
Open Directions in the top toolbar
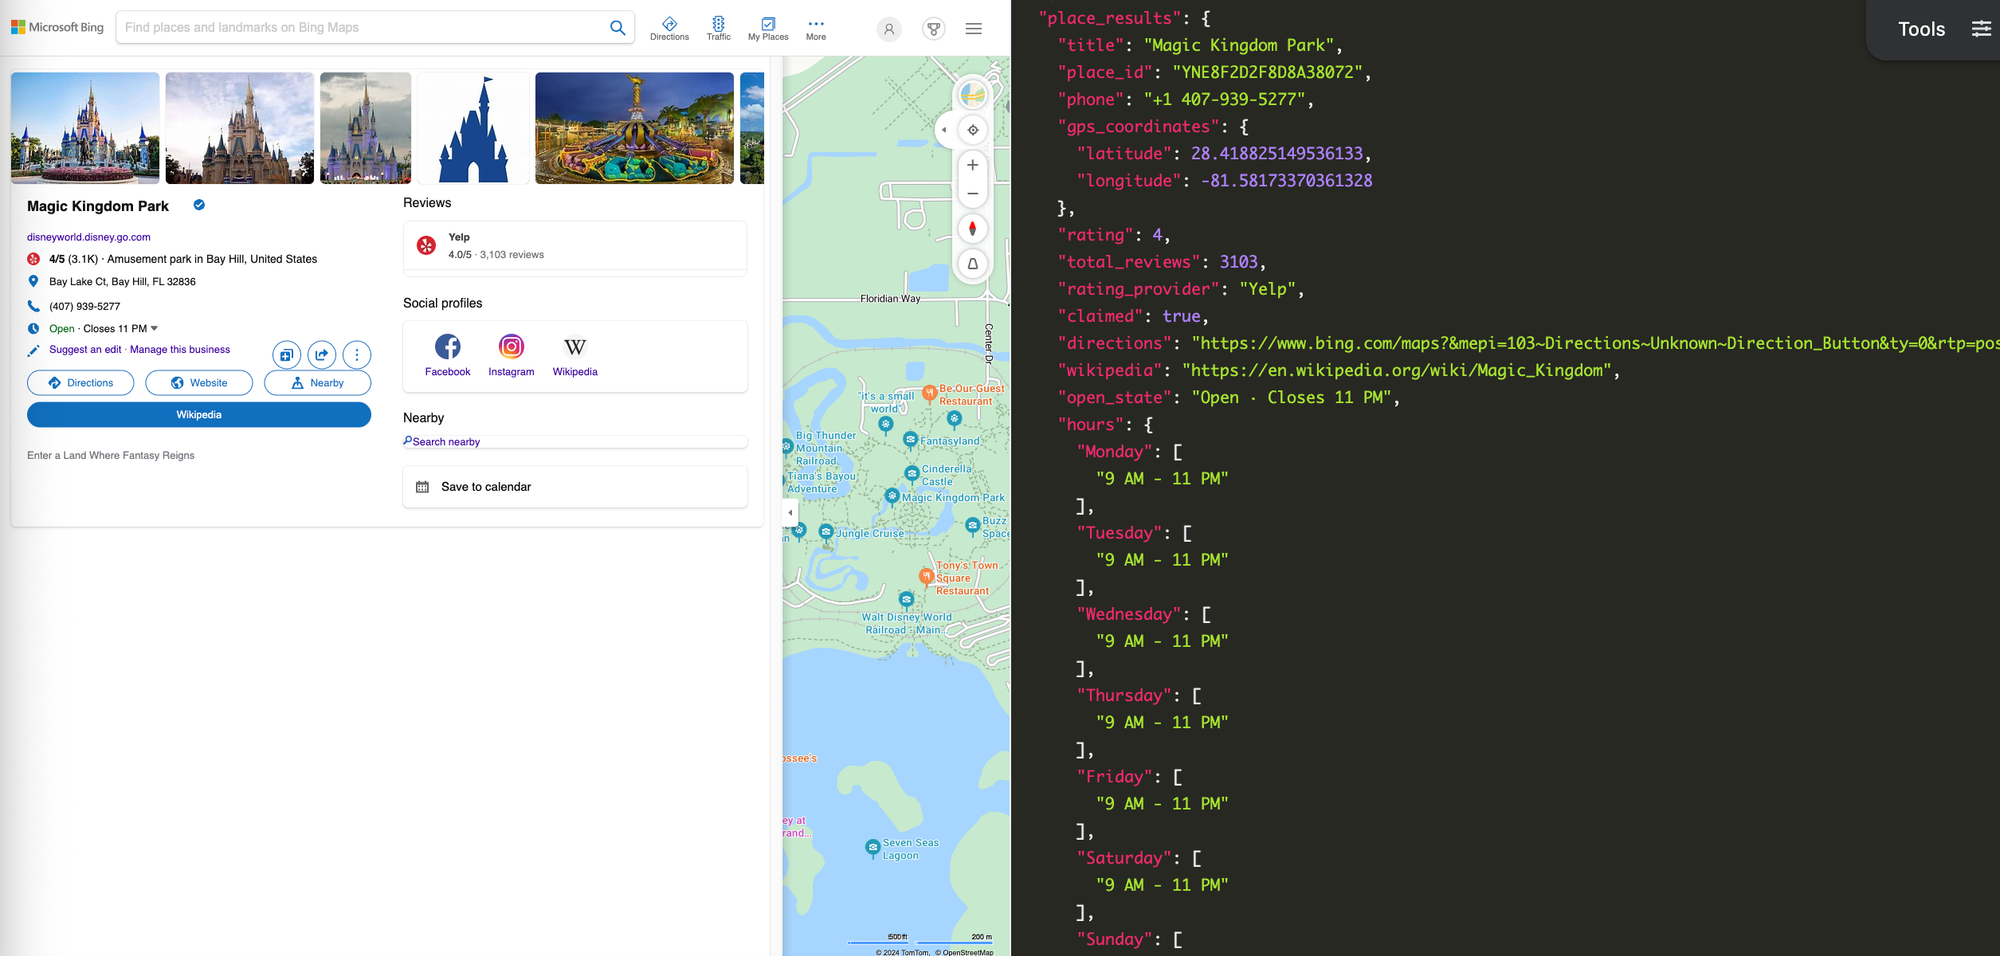point(669,28)
